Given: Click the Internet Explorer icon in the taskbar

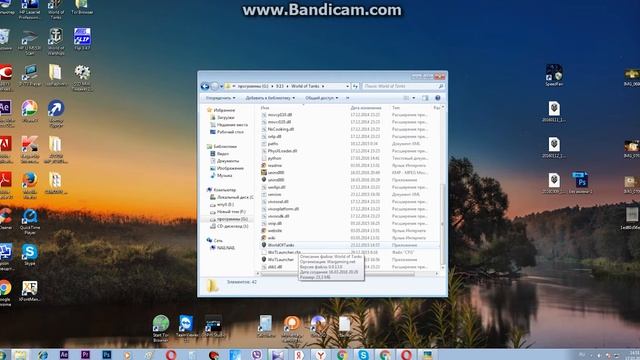Looking at the screenshot, I should tap(42, 355).
